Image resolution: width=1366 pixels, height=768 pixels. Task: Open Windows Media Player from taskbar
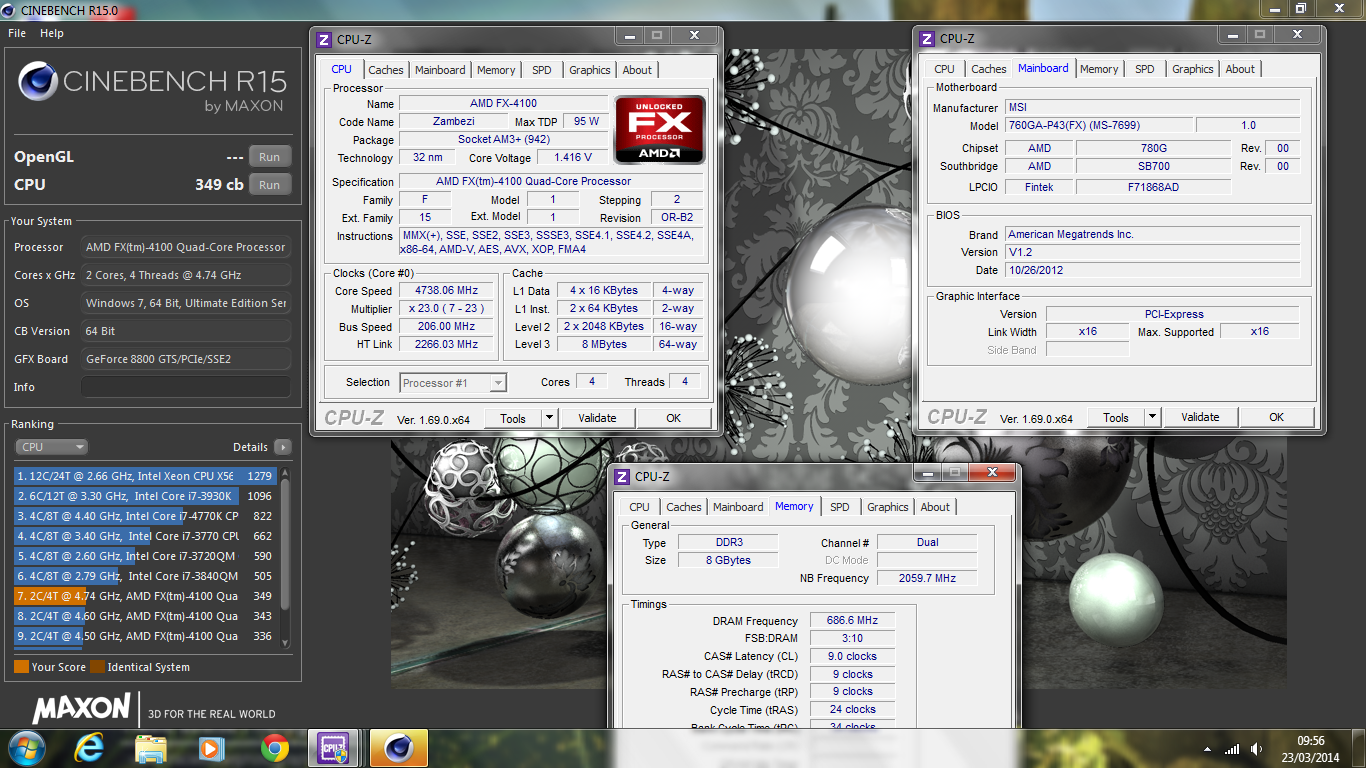[x=211, y=748]
